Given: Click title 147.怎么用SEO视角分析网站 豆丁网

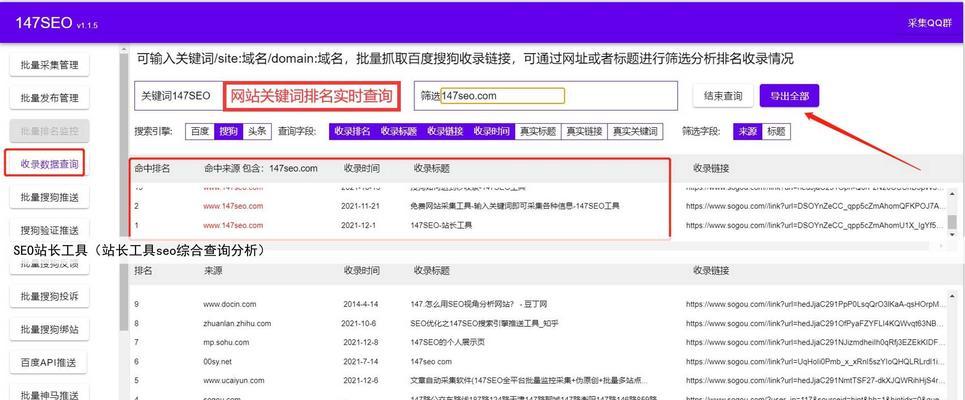Looking at the screenshot, I should (x=478, y=304).
